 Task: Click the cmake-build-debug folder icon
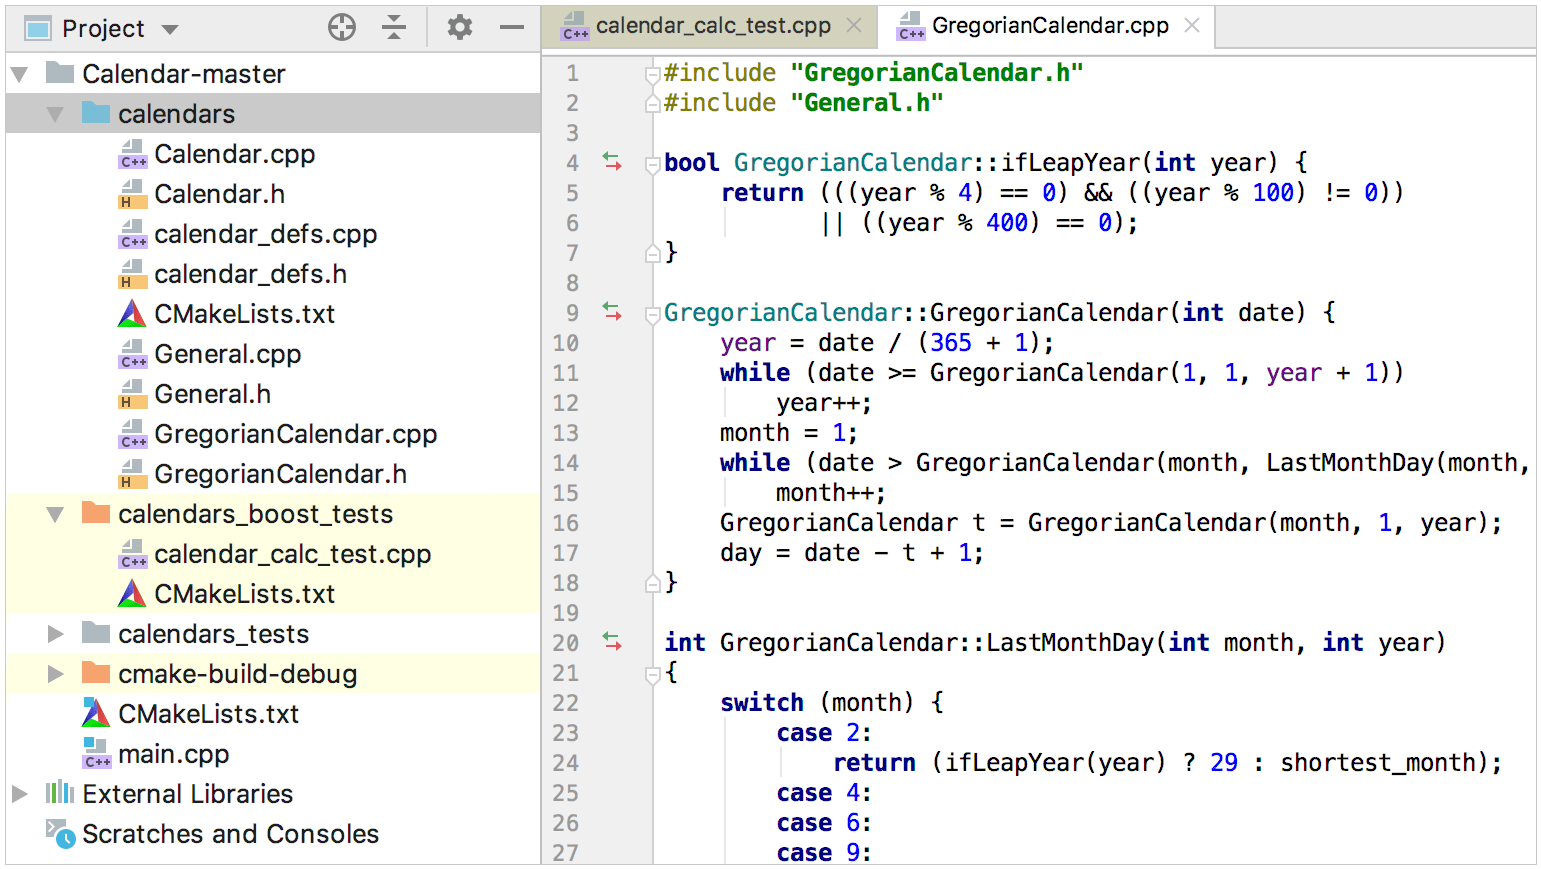coord(96,672)
